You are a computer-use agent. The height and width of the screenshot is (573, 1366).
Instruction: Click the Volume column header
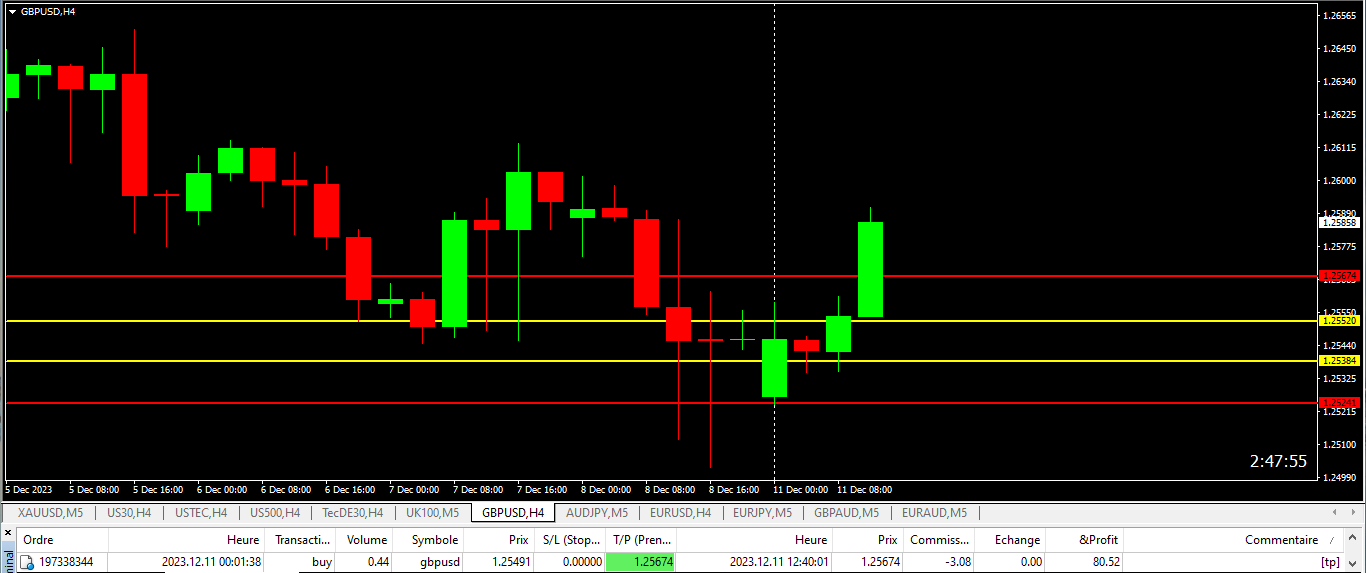[367, 540]
